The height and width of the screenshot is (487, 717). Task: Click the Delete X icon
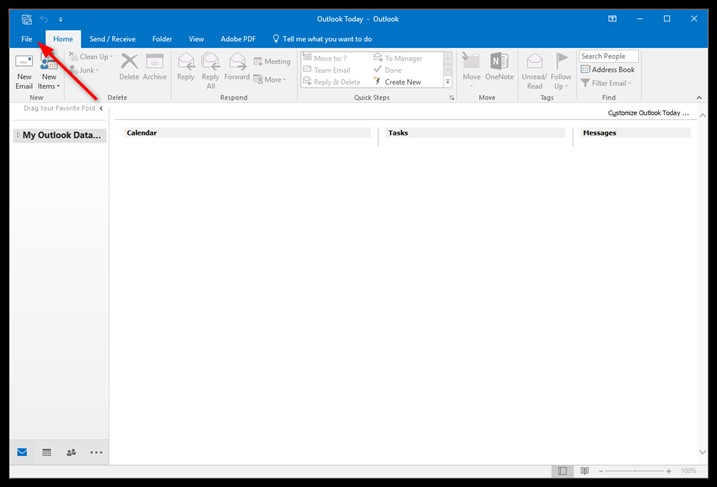(129, 61)
